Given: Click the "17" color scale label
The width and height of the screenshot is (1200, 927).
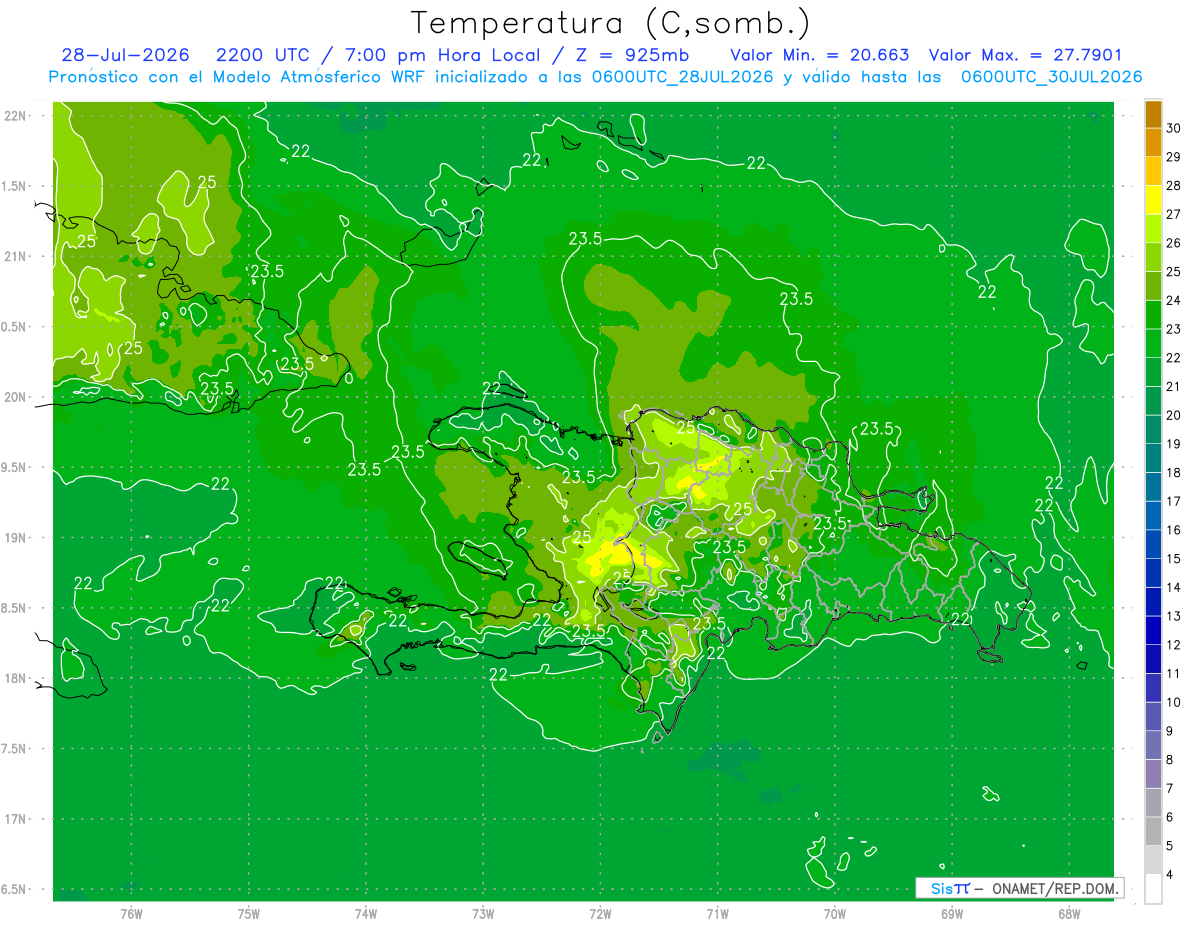Looking at the screenshot, I should point(1175,501).
